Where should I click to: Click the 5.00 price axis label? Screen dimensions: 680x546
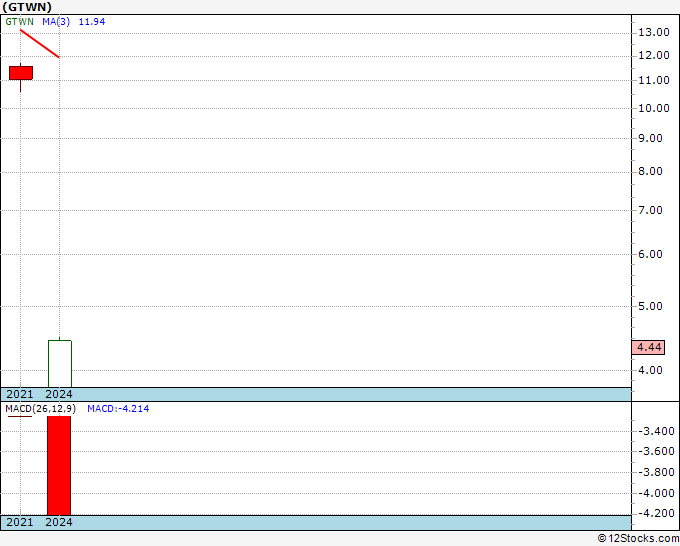click(650, 307)
